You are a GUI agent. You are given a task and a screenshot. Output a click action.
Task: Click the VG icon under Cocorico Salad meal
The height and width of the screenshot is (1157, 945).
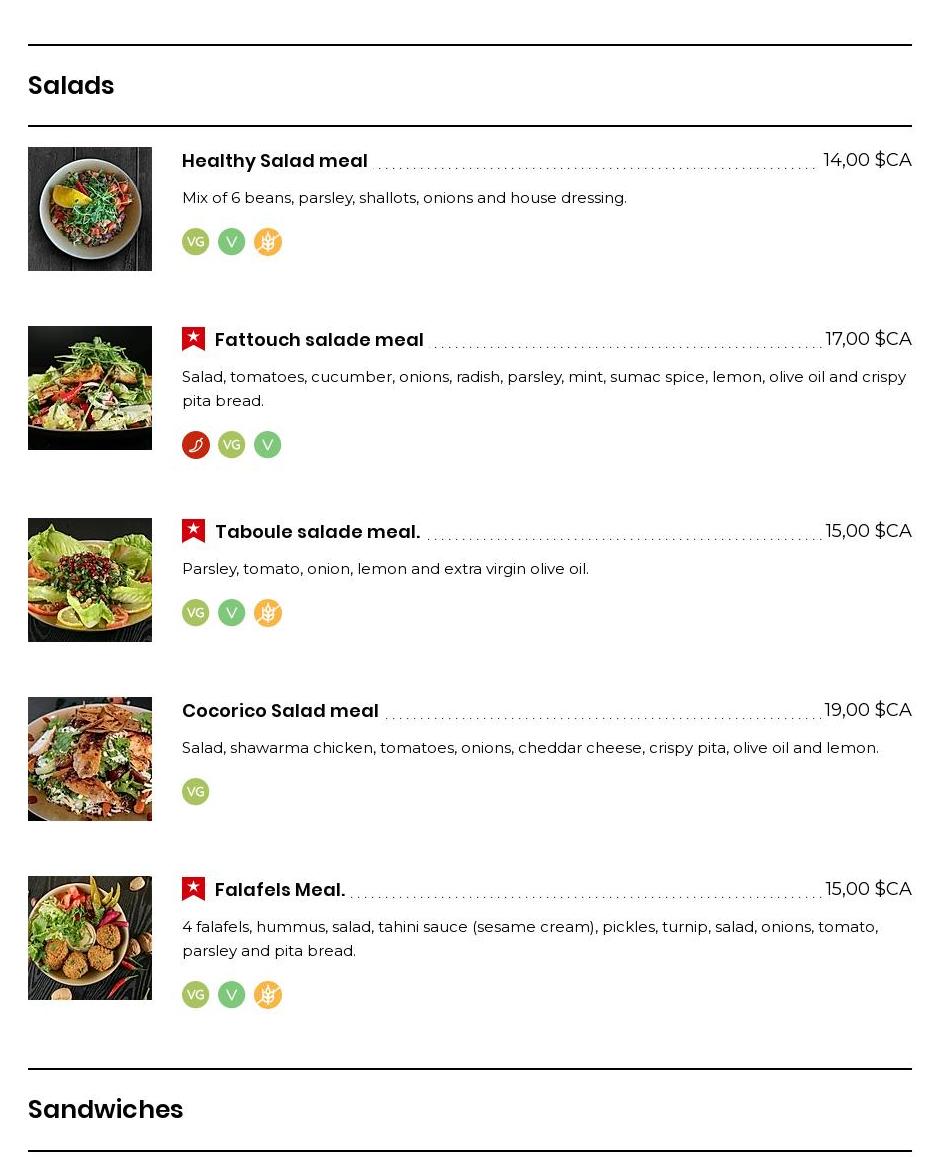[x=195, y=792]
